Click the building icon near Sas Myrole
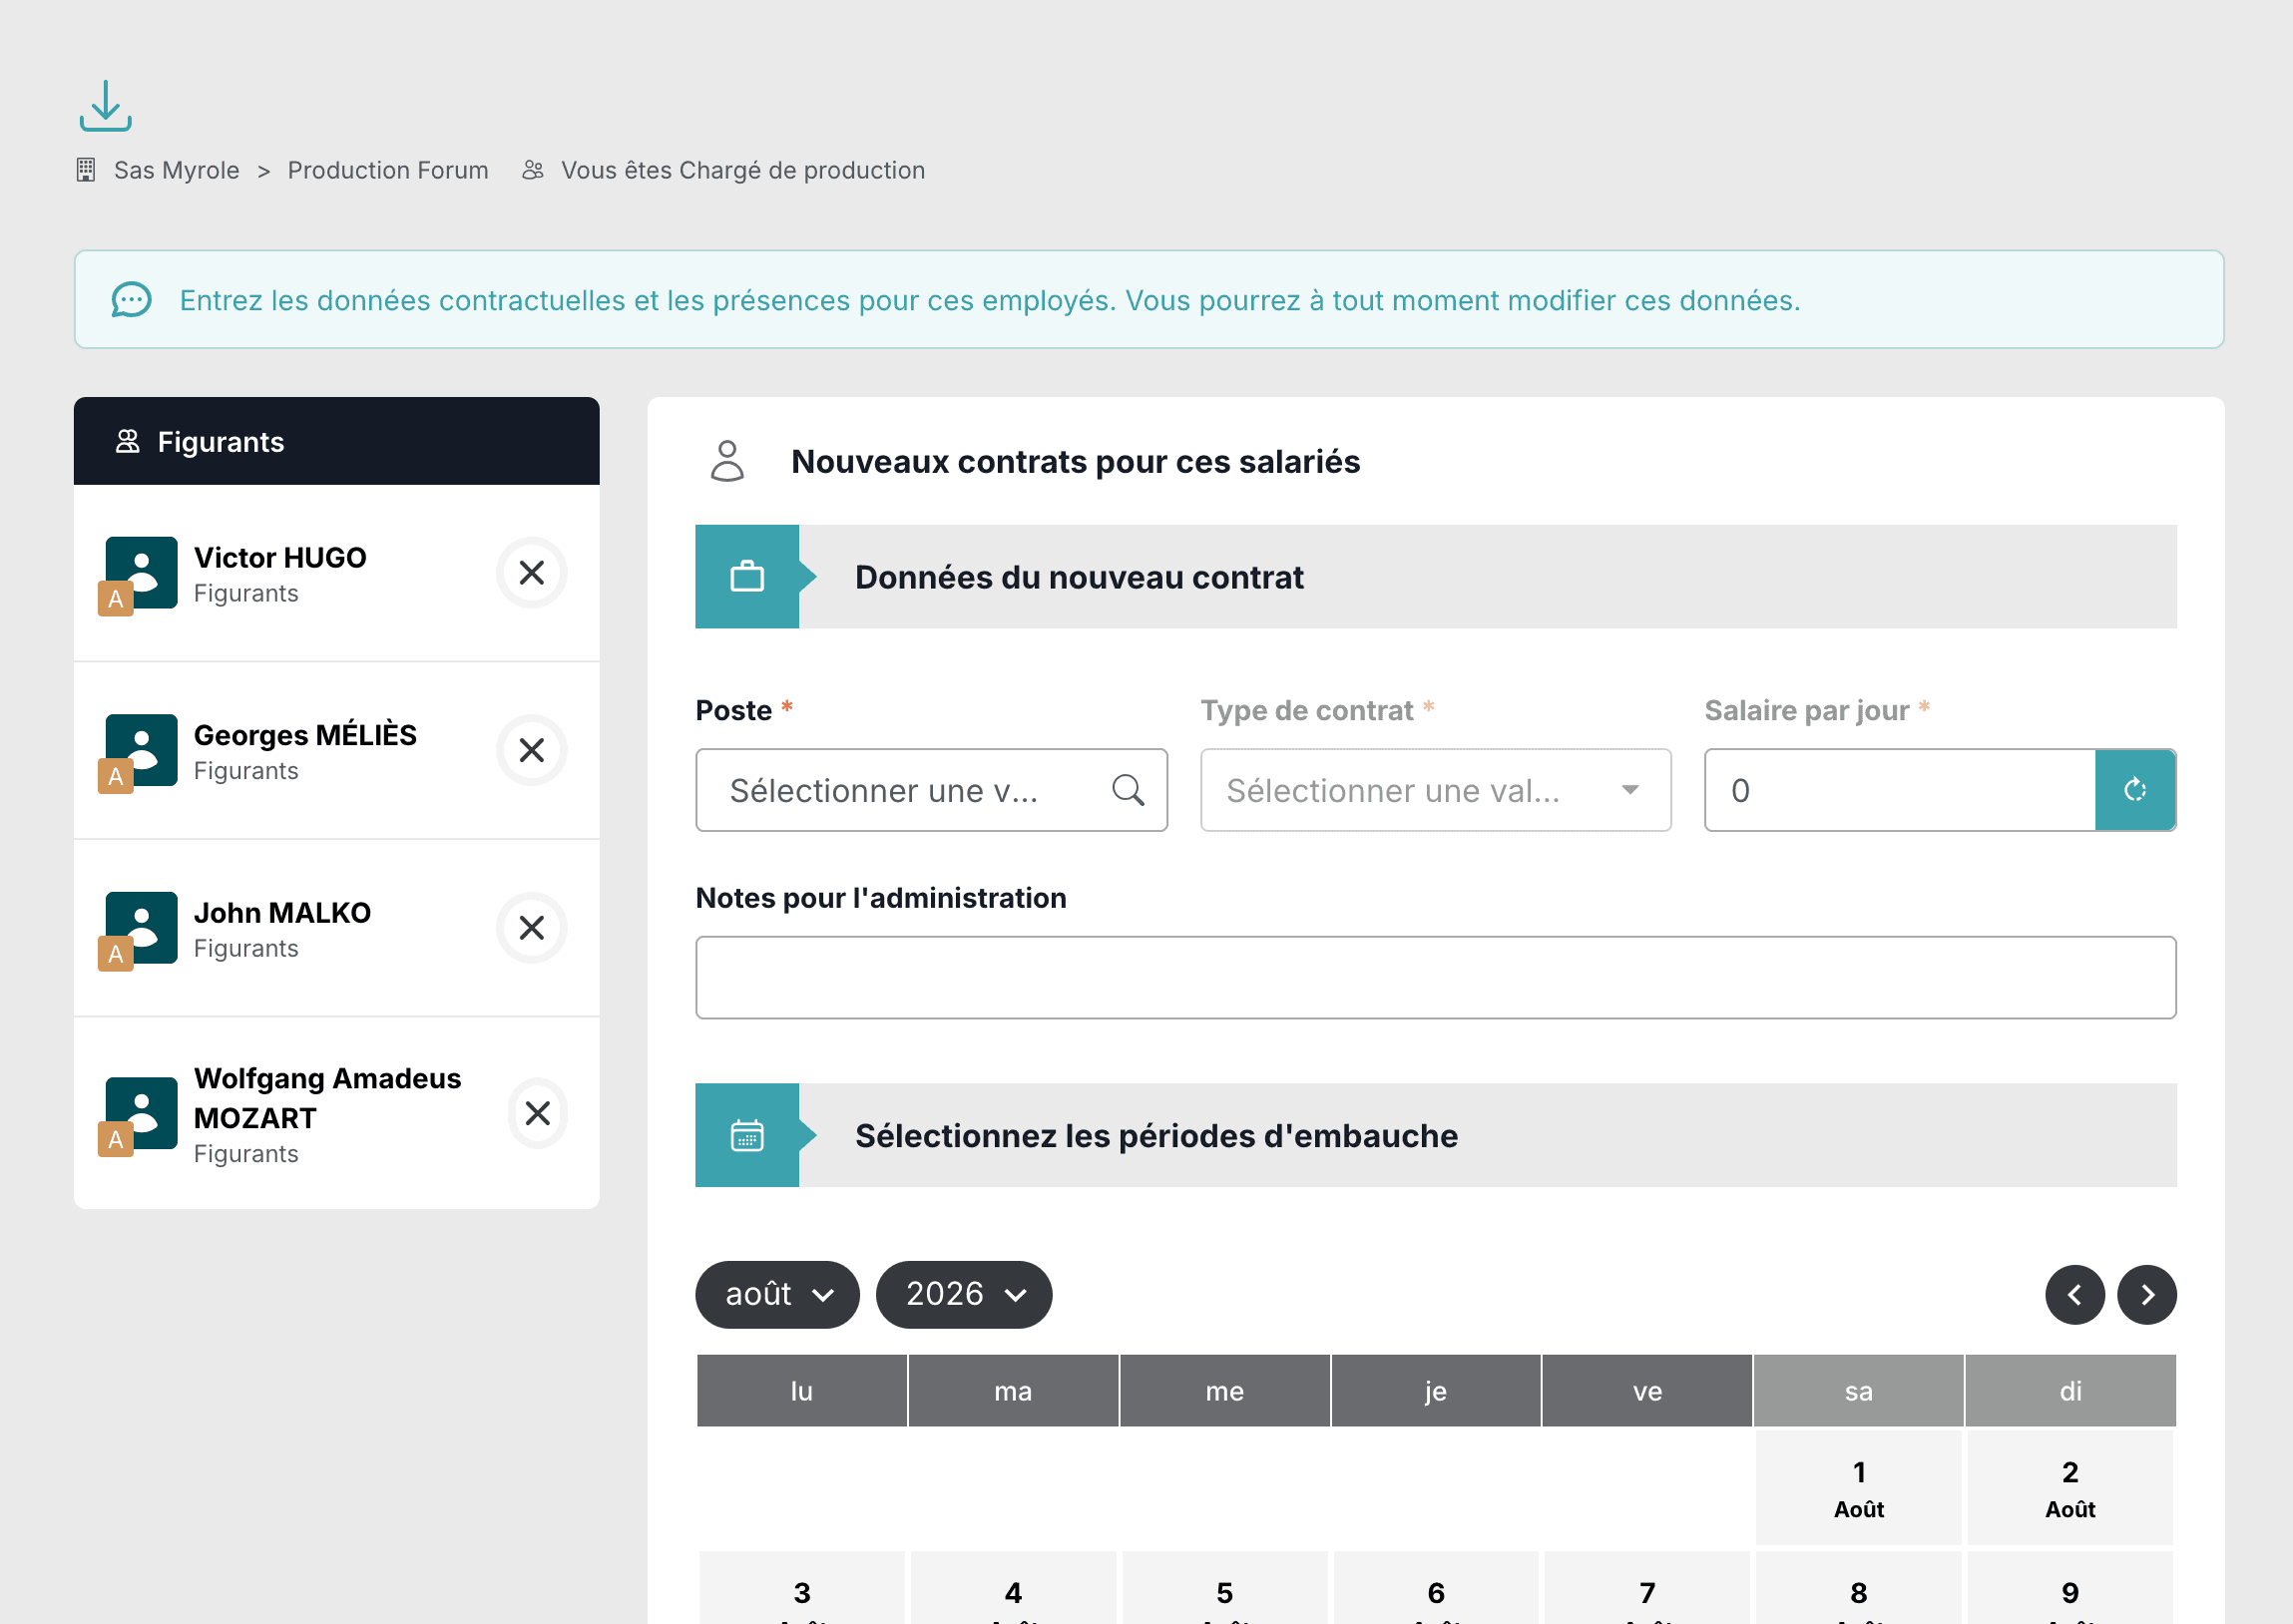Image resolution: width=2293 pixels, height=1624 pixels. pos(86,170)
